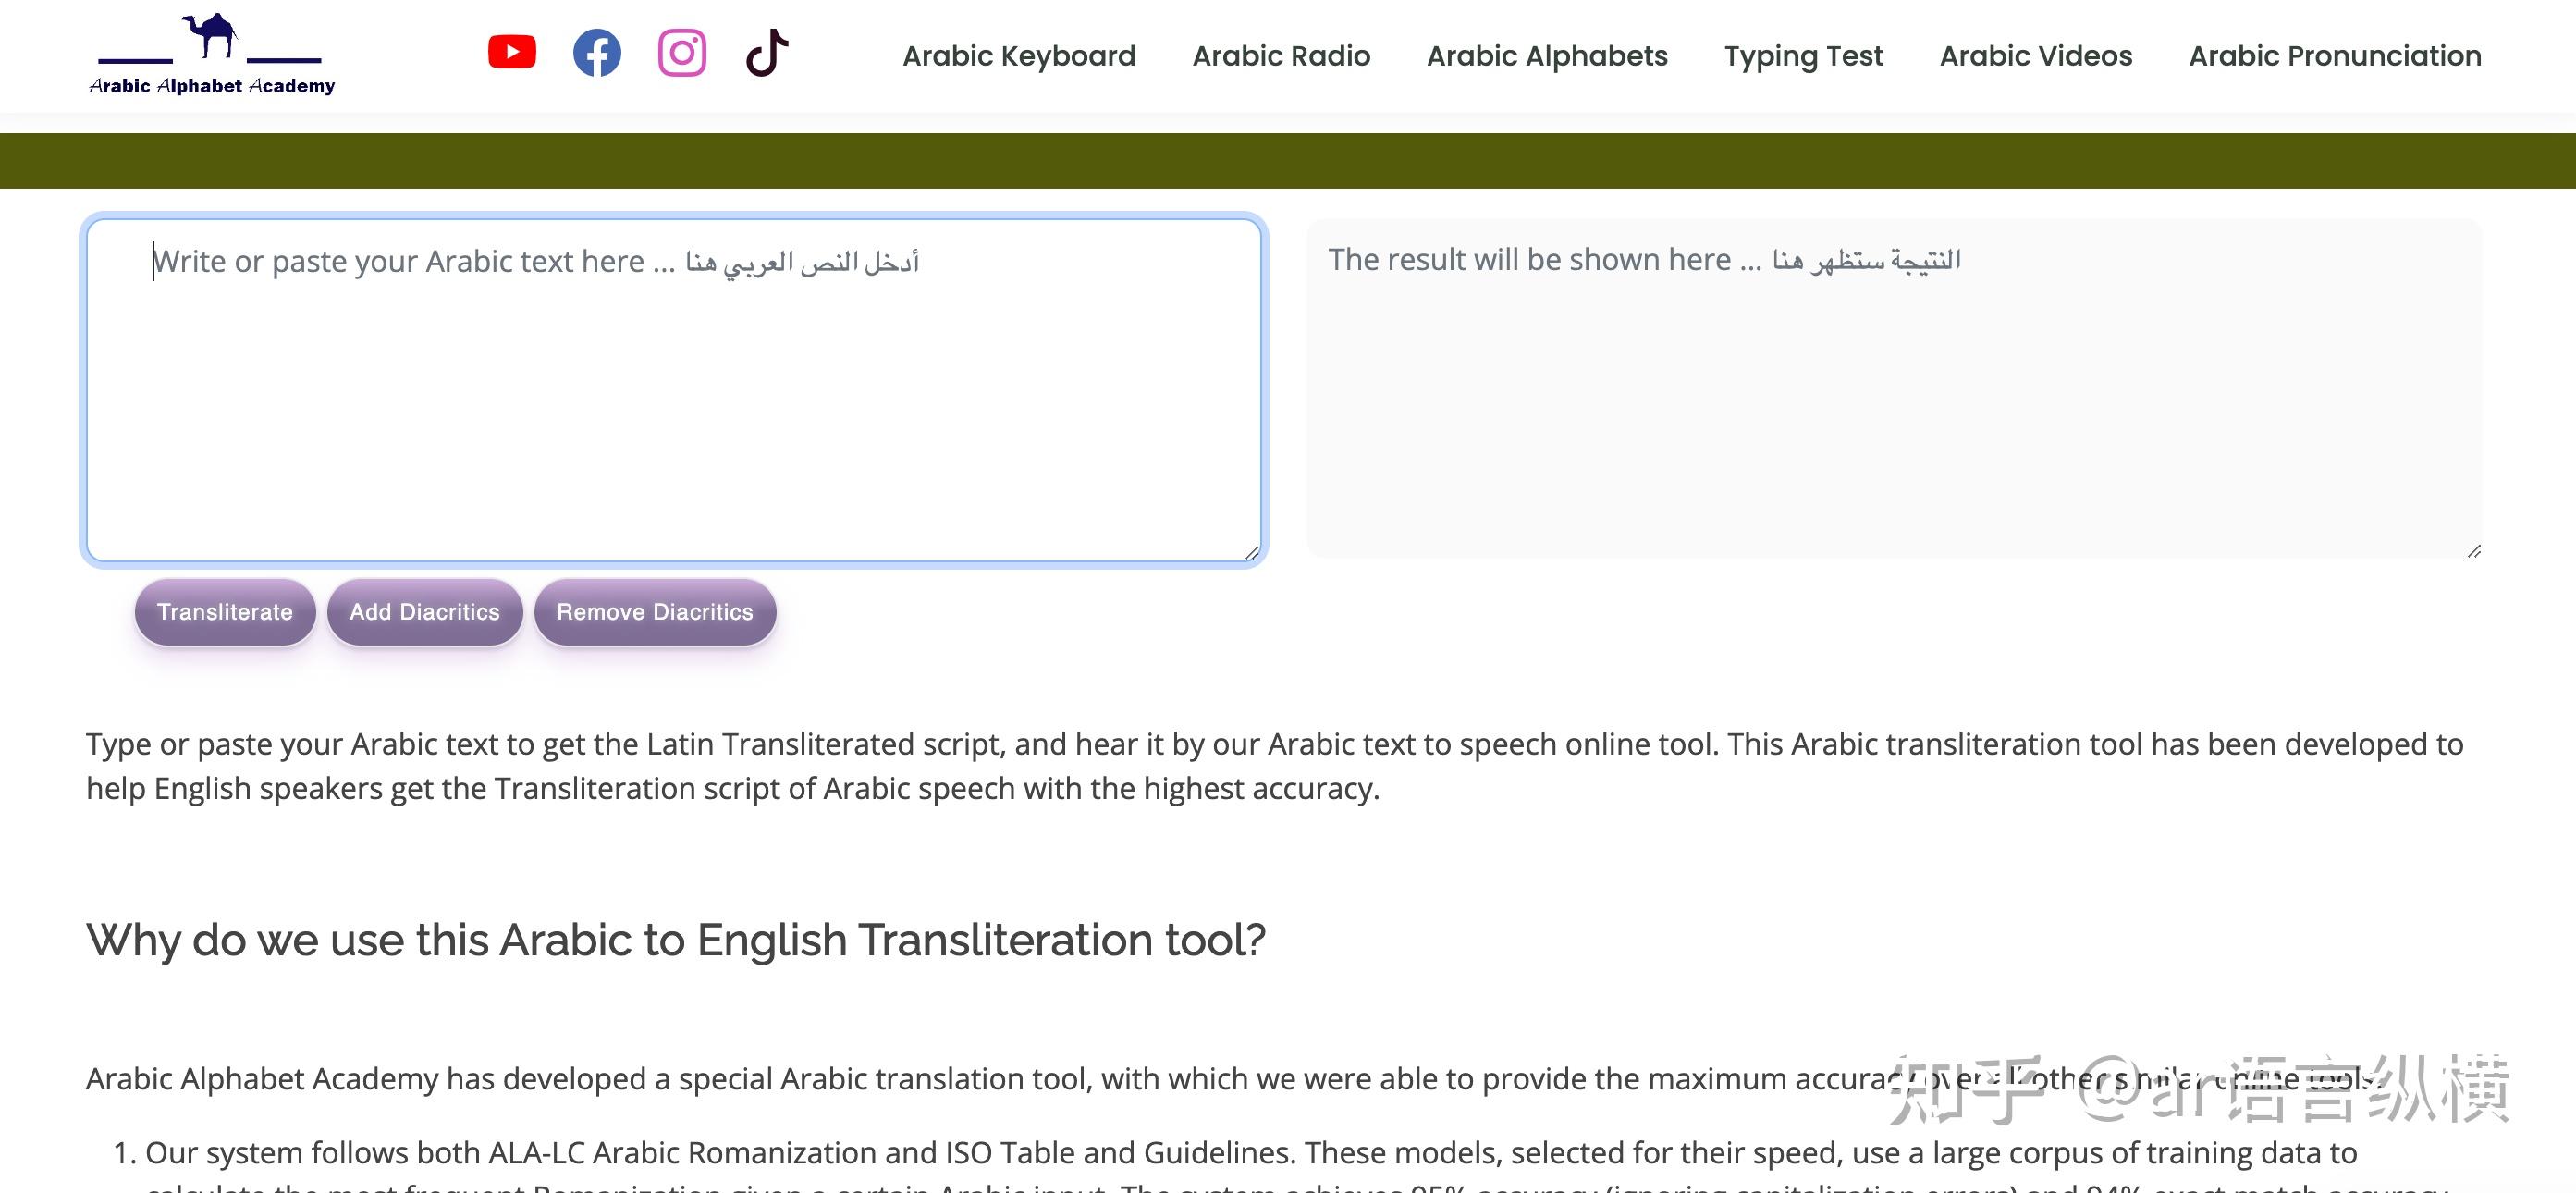Click the dark green banner strip

pos(1288,161)
